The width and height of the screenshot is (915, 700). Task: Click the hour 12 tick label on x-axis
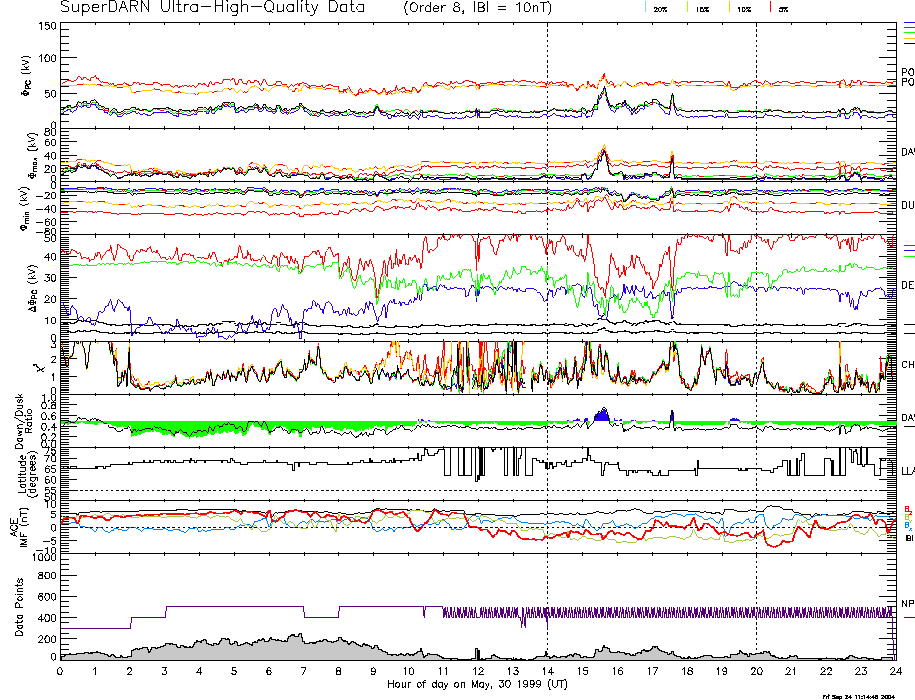[478, 671]
